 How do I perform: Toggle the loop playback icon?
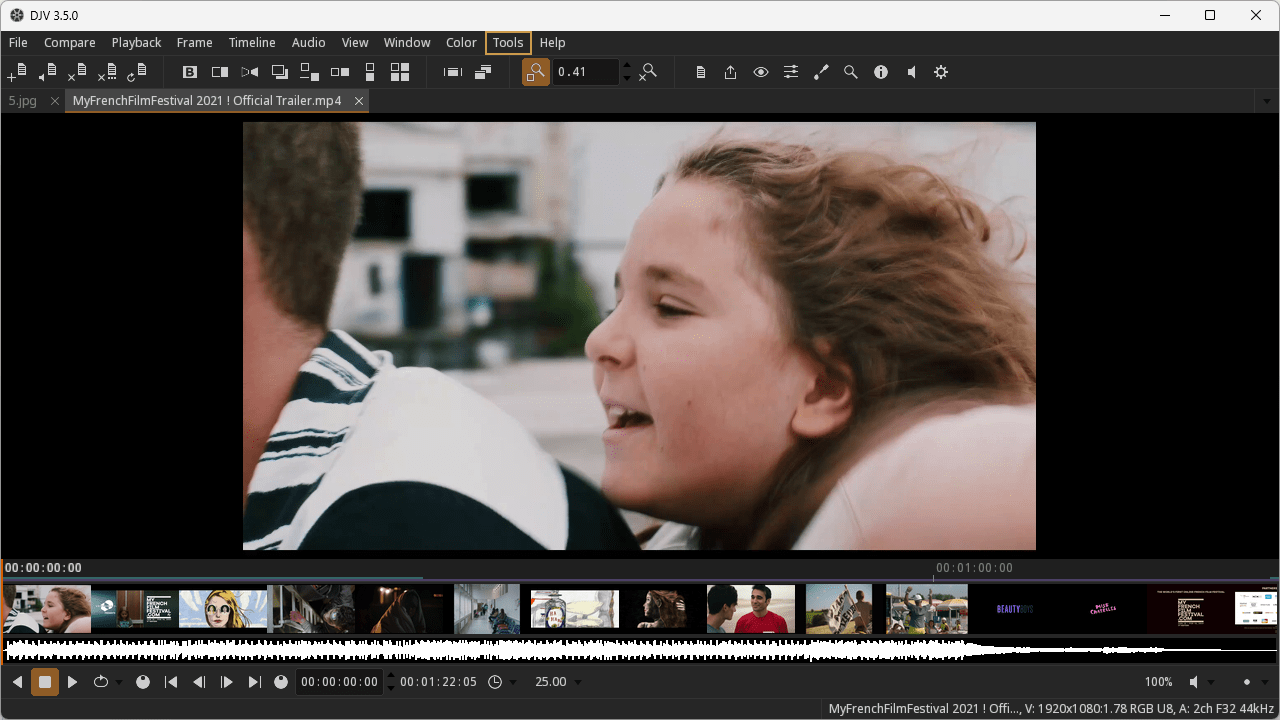(x=100, y=682)
